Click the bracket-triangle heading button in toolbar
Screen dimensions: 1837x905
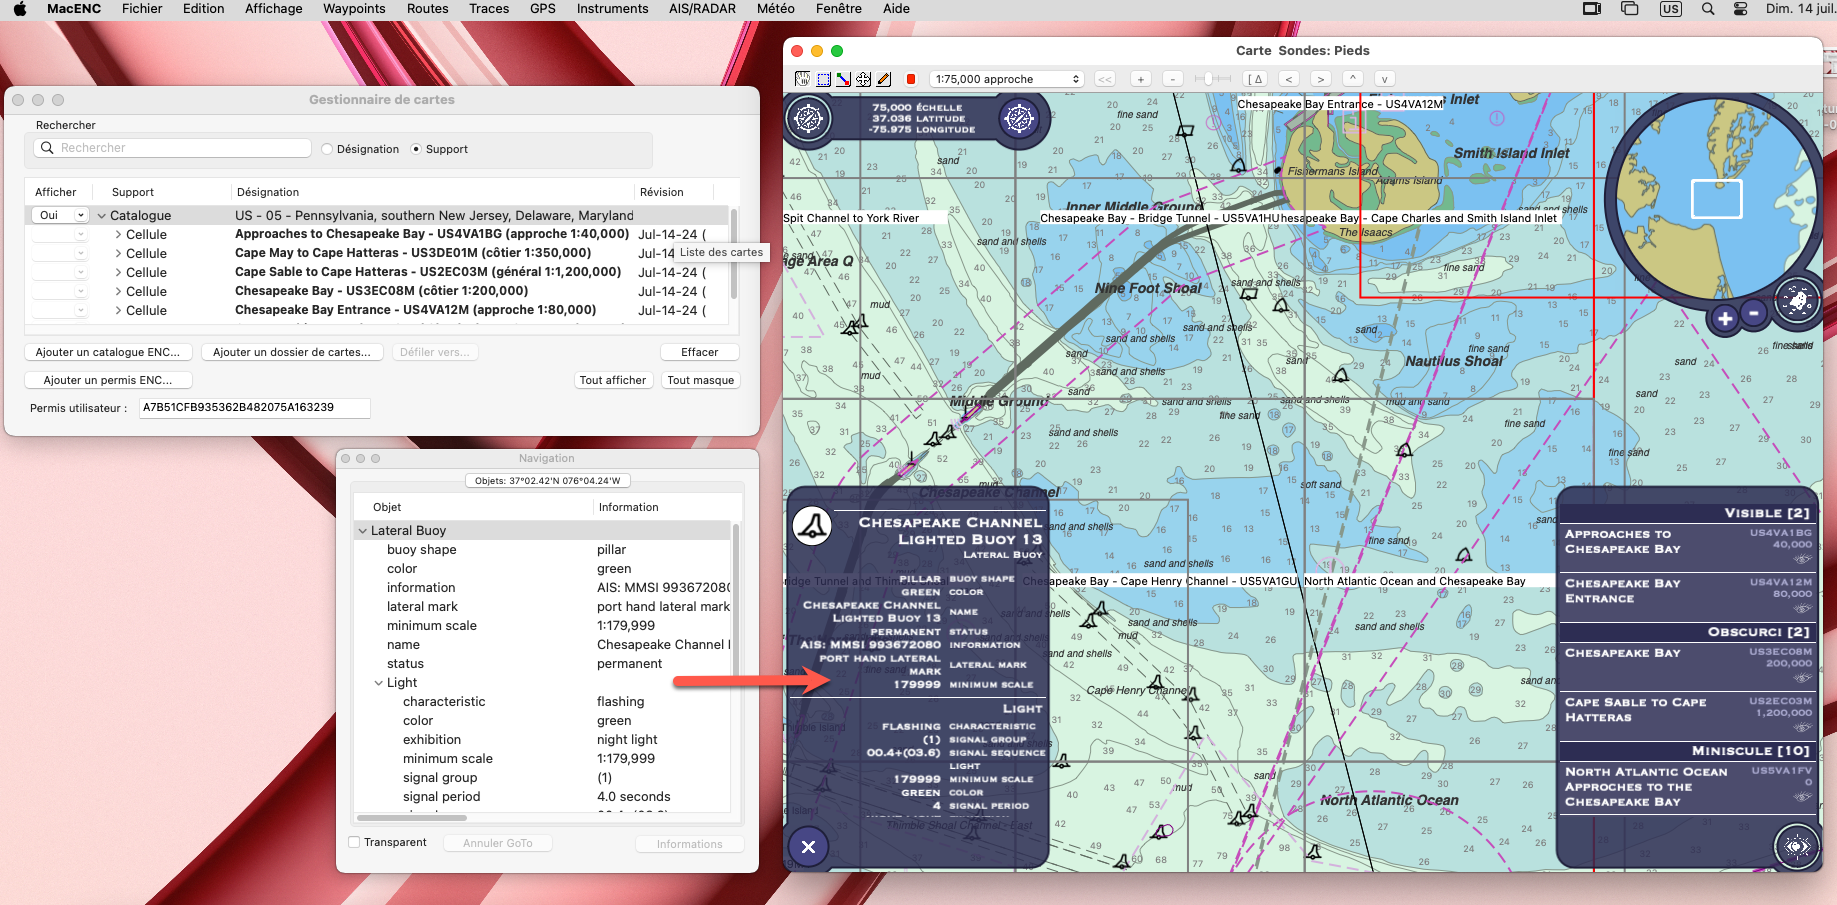pos(1256,79)
